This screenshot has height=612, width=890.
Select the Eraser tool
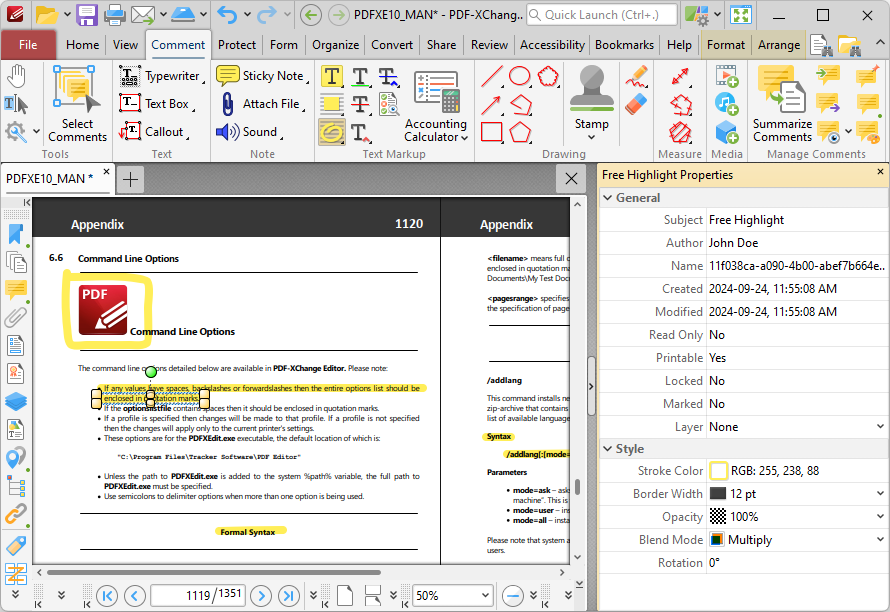[x=637, y=104]
